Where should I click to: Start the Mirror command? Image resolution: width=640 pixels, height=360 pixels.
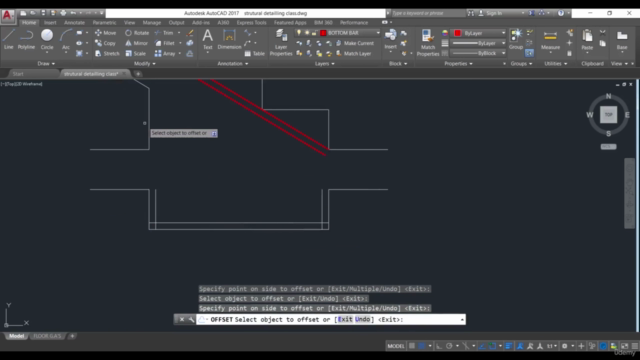pos(136,43)
